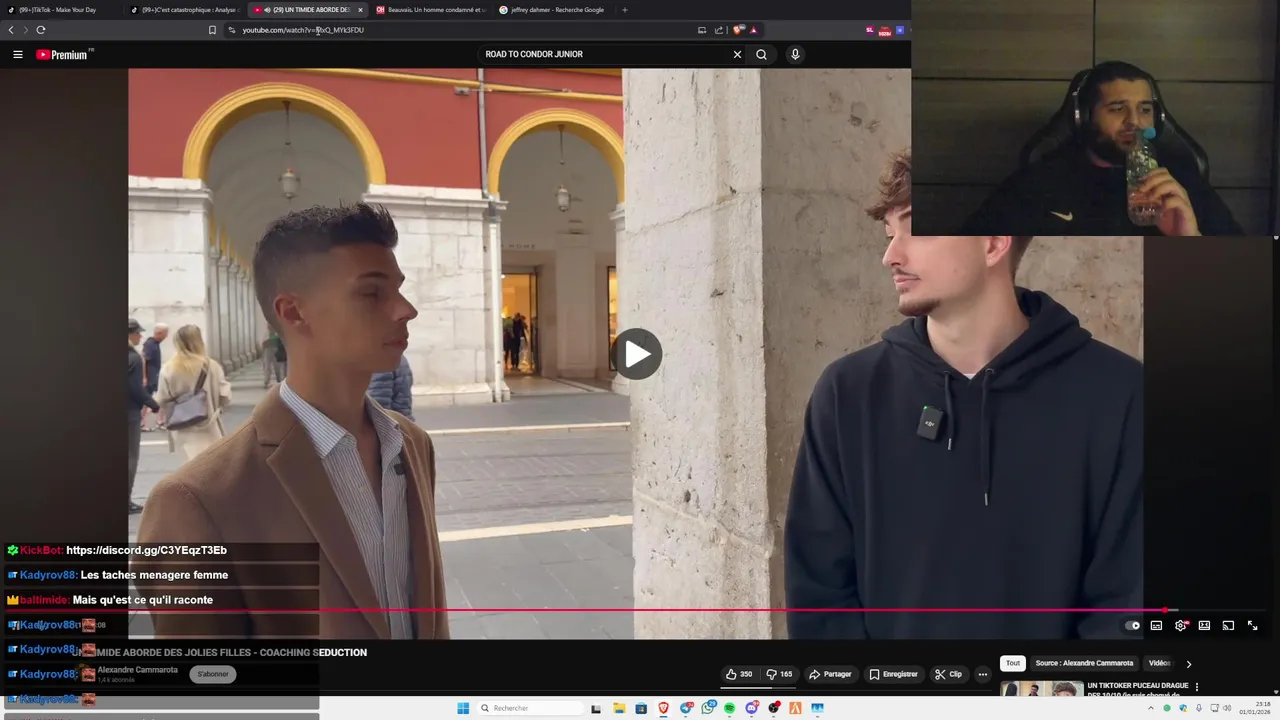Open the YouTube hamburger guide menu

(x=17, y=55)
